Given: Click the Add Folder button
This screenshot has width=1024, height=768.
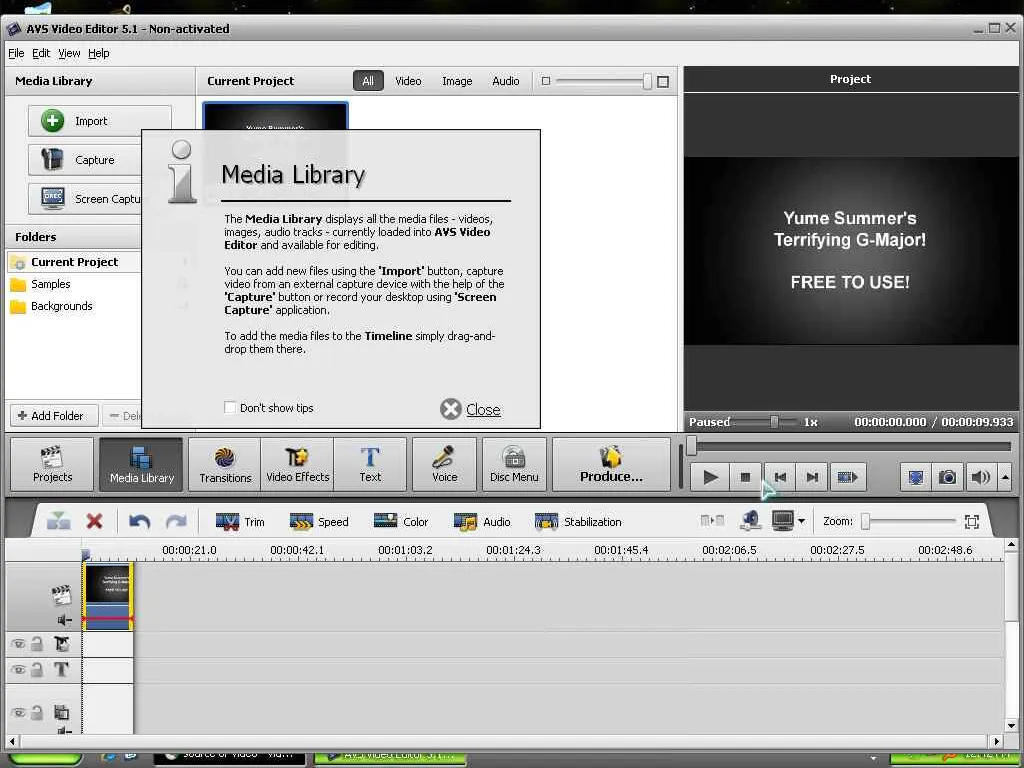Looking at the screenshot, I should point(52,415).
